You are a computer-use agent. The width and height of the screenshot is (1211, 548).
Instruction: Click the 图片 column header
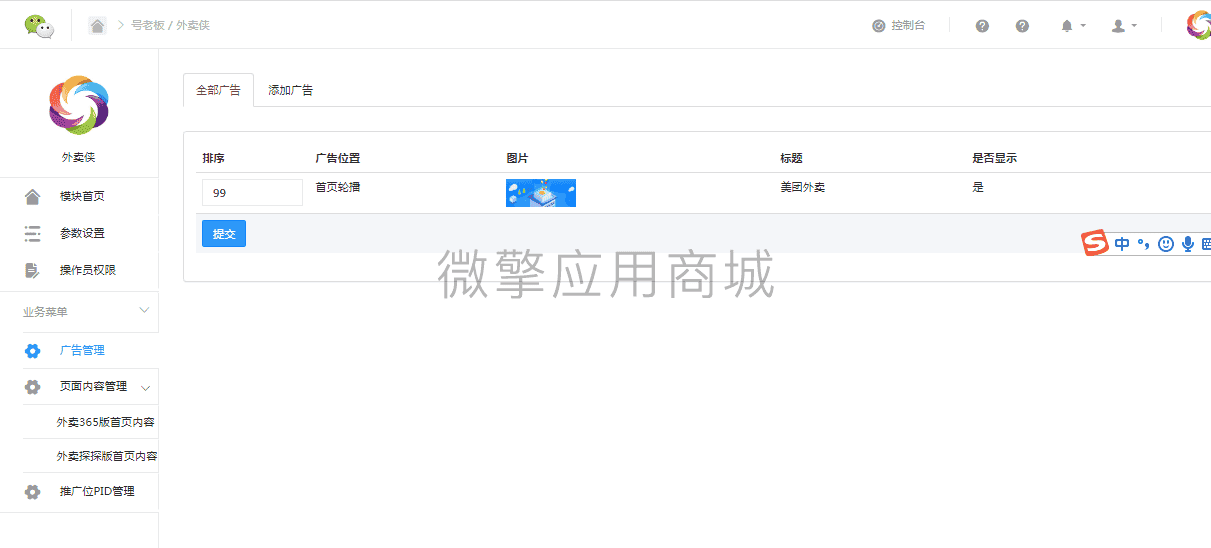tap(517, 158)
